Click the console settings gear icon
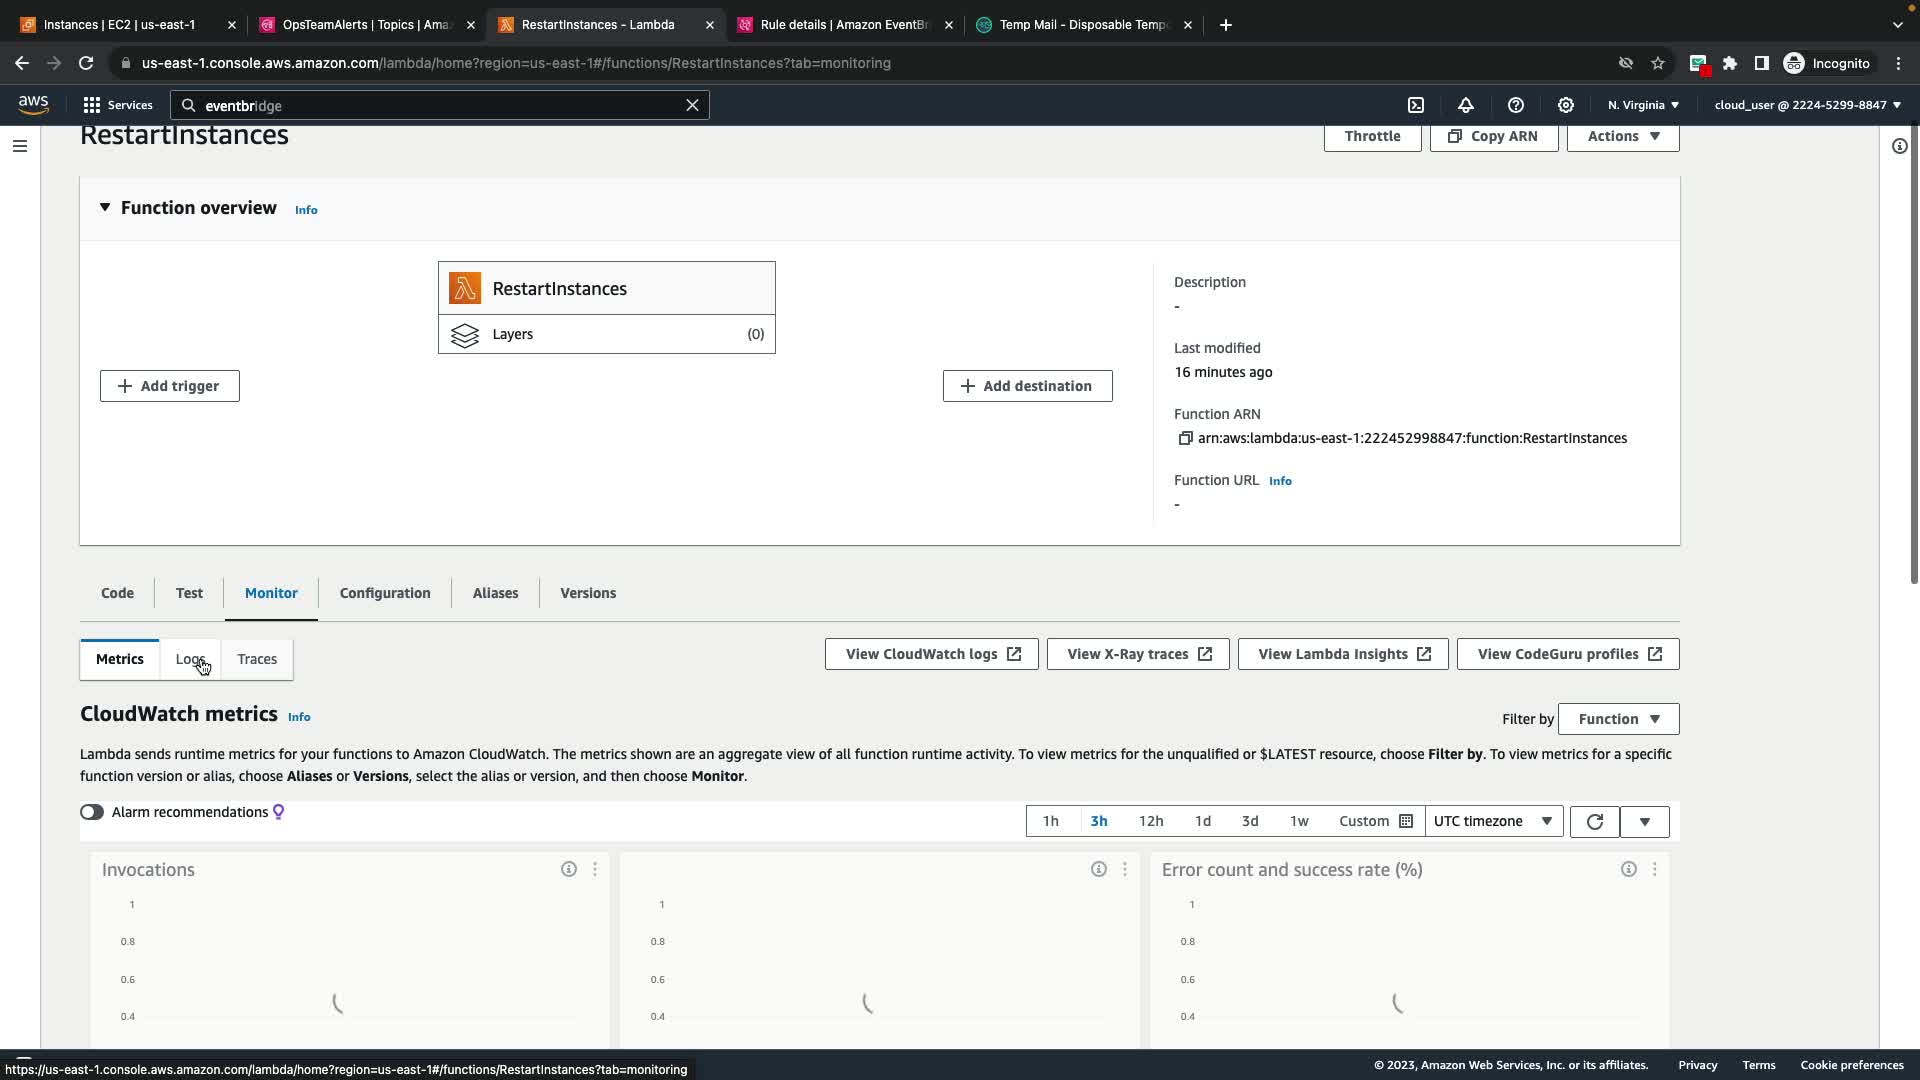 [x=1566, y=105]
